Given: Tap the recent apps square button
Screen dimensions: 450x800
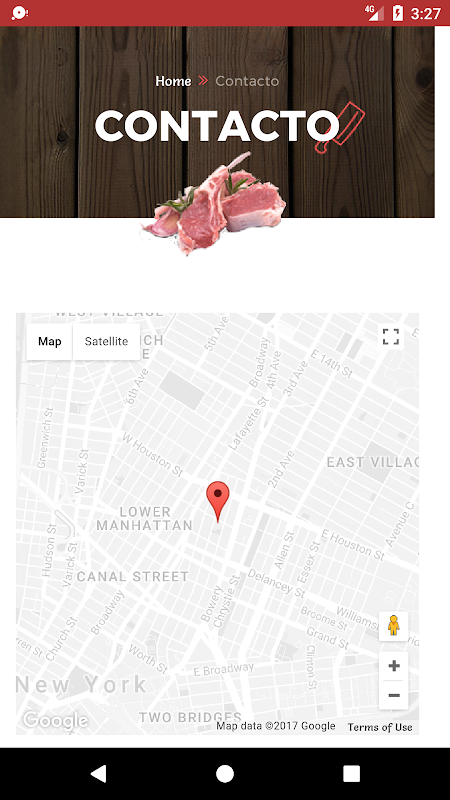Looking at the screenshot, I should tap(351, 773).
